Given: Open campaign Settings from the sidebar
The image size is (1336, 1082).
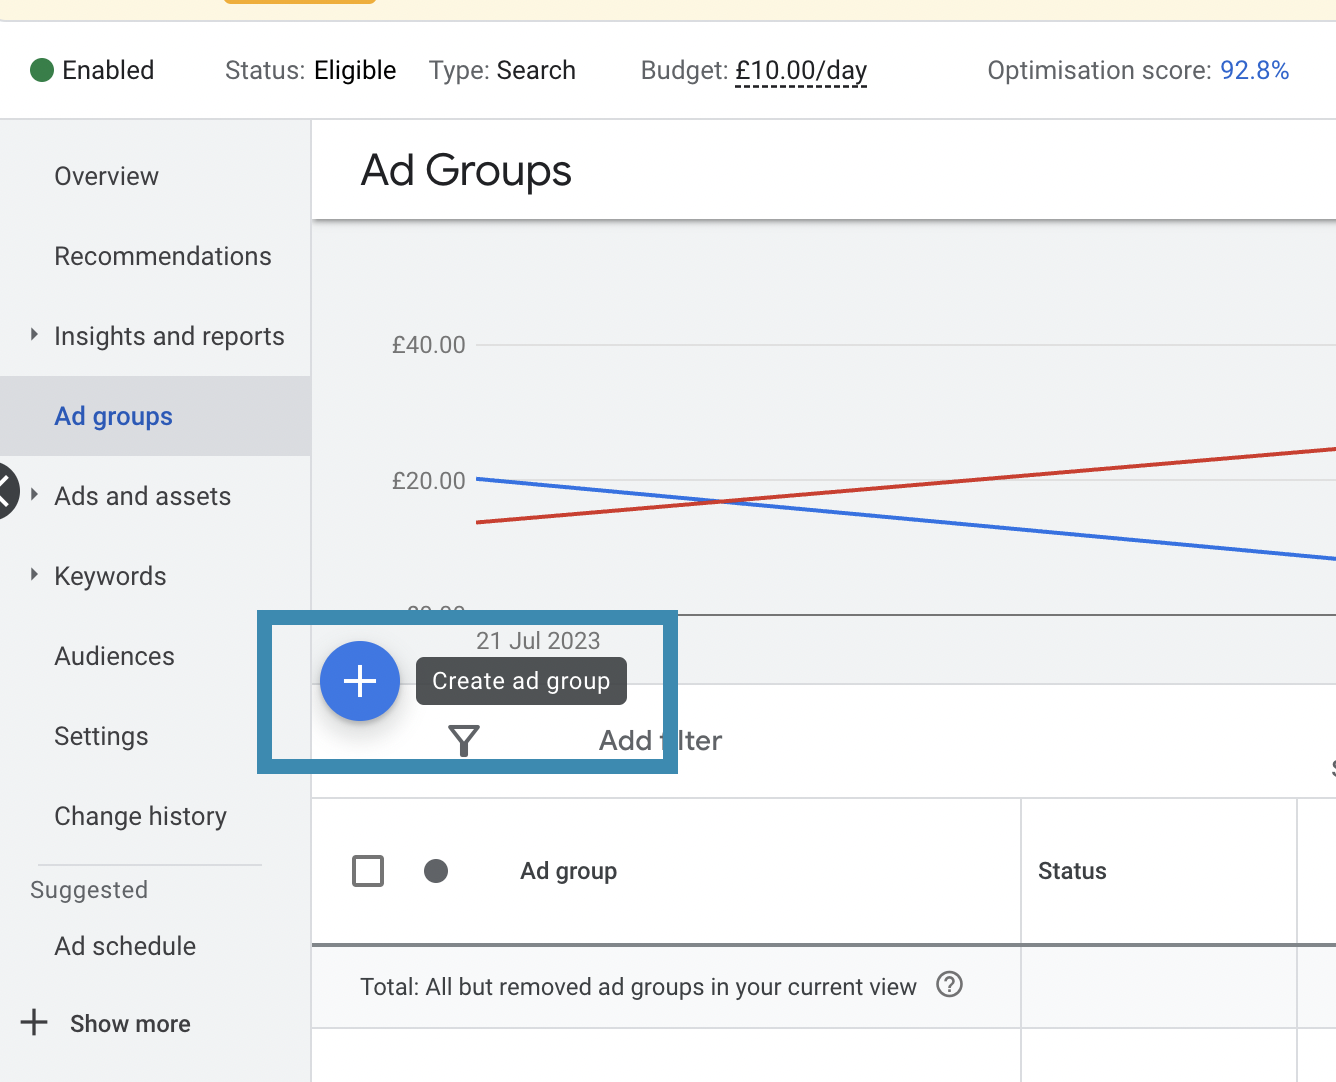Looking at the screenshot, I should pyautogui.click(x=101, y=736).
